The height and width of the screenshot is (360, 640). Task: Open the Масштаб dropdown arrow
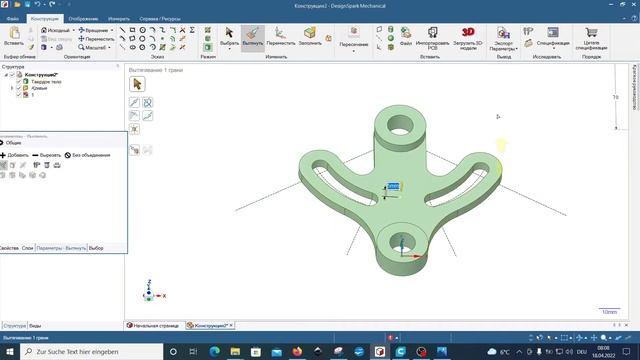click(109, 48)
